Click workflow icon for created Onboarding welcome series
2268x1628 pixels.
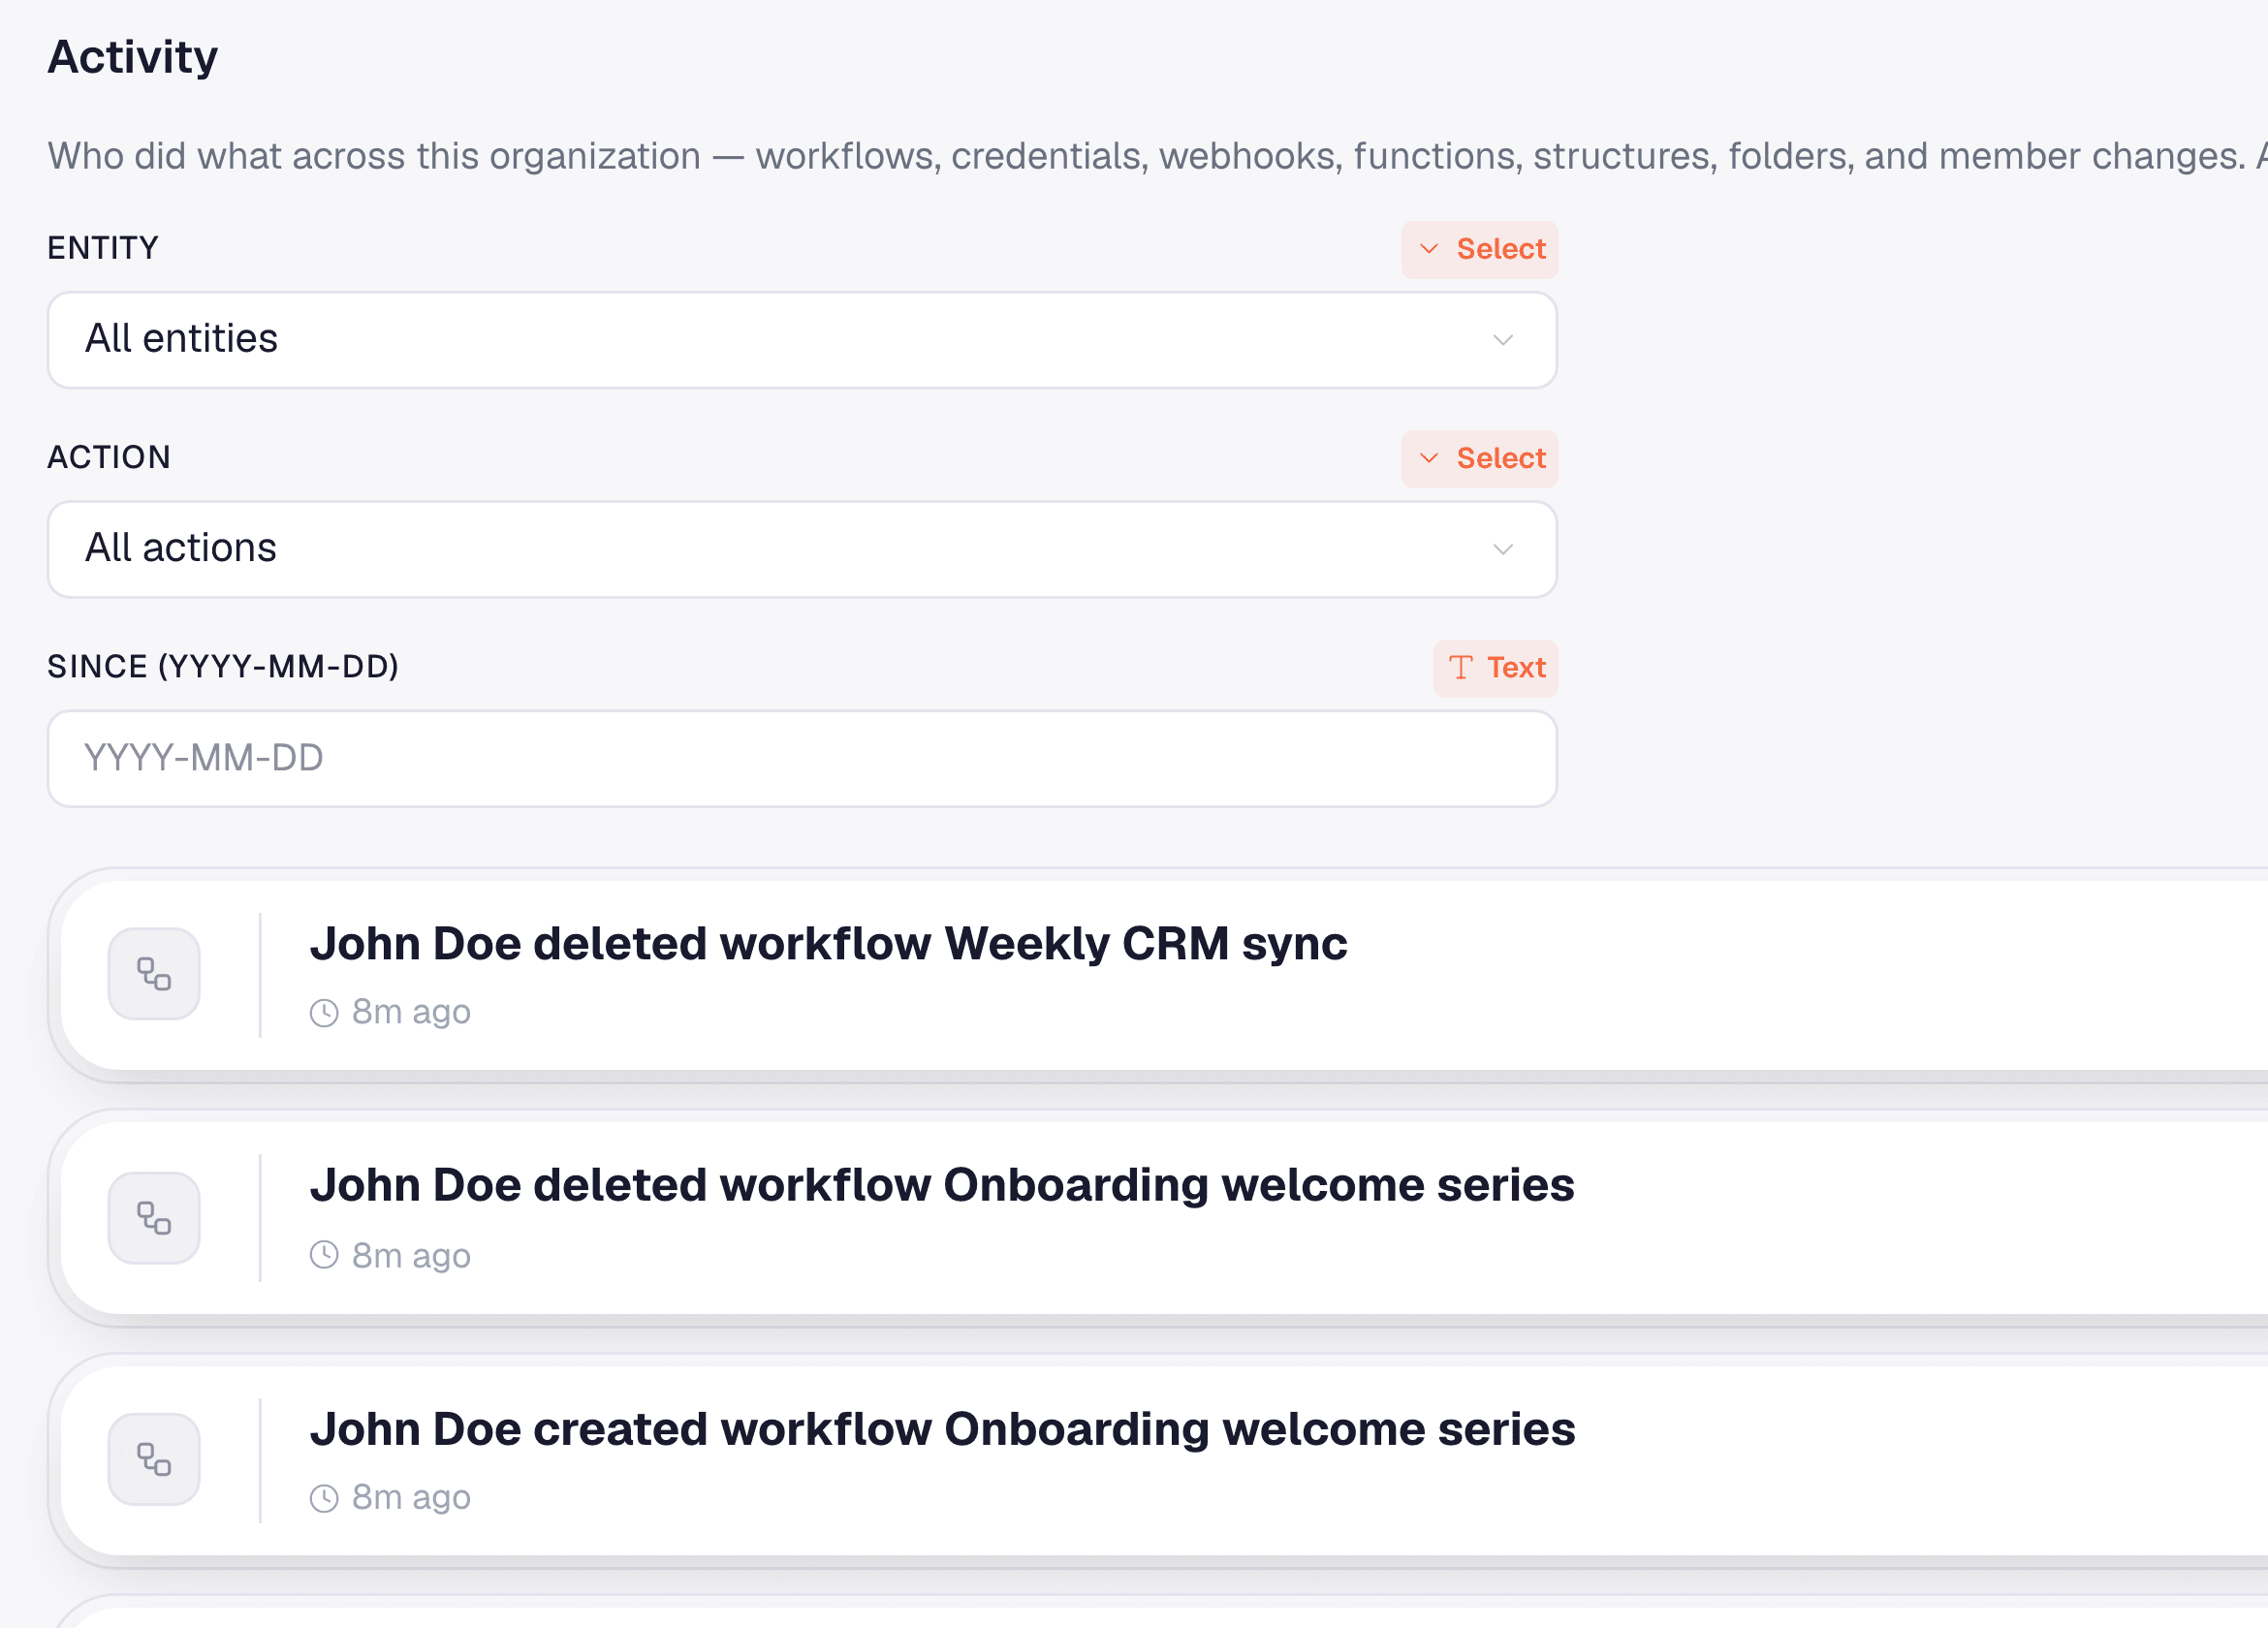click(154, 1459)
